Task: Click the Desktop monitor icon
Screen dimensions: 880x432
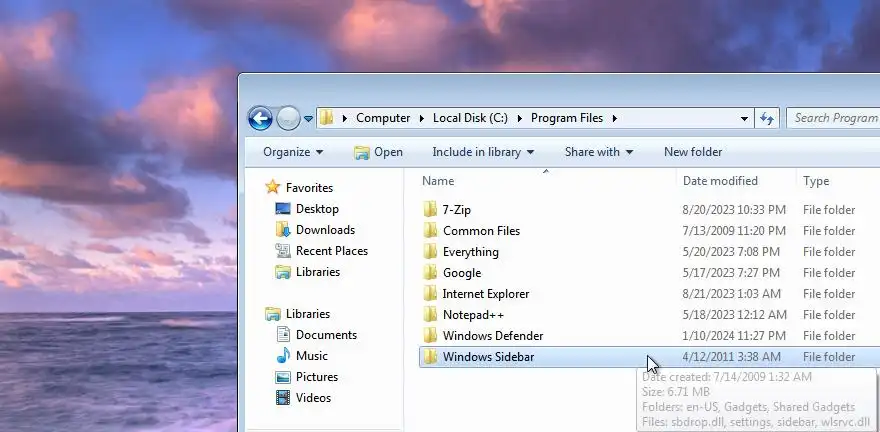Action: tap(283, 208)
